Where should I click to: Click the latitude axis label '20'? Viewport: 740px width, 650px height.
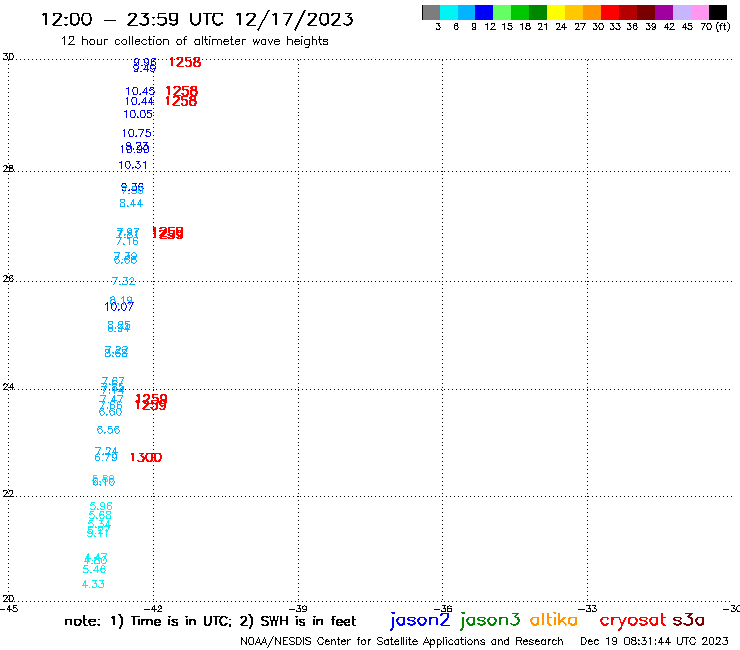[x=8, y=599]
